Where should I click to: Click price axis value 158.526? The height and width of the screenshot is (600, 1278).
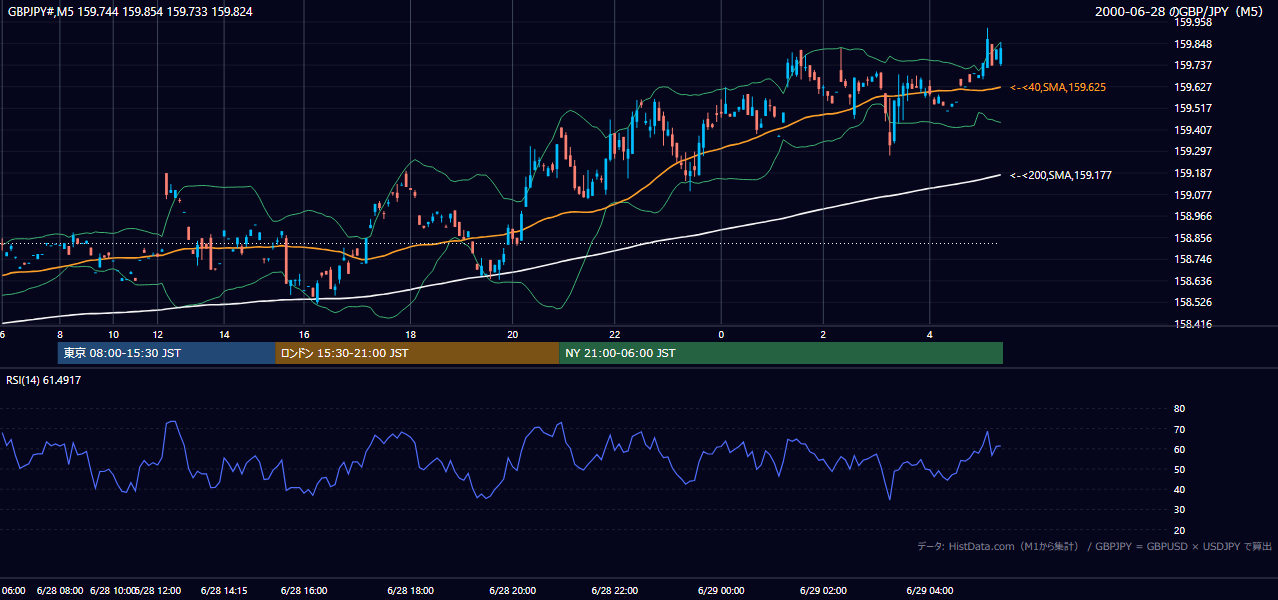(x=1193, y=303)
